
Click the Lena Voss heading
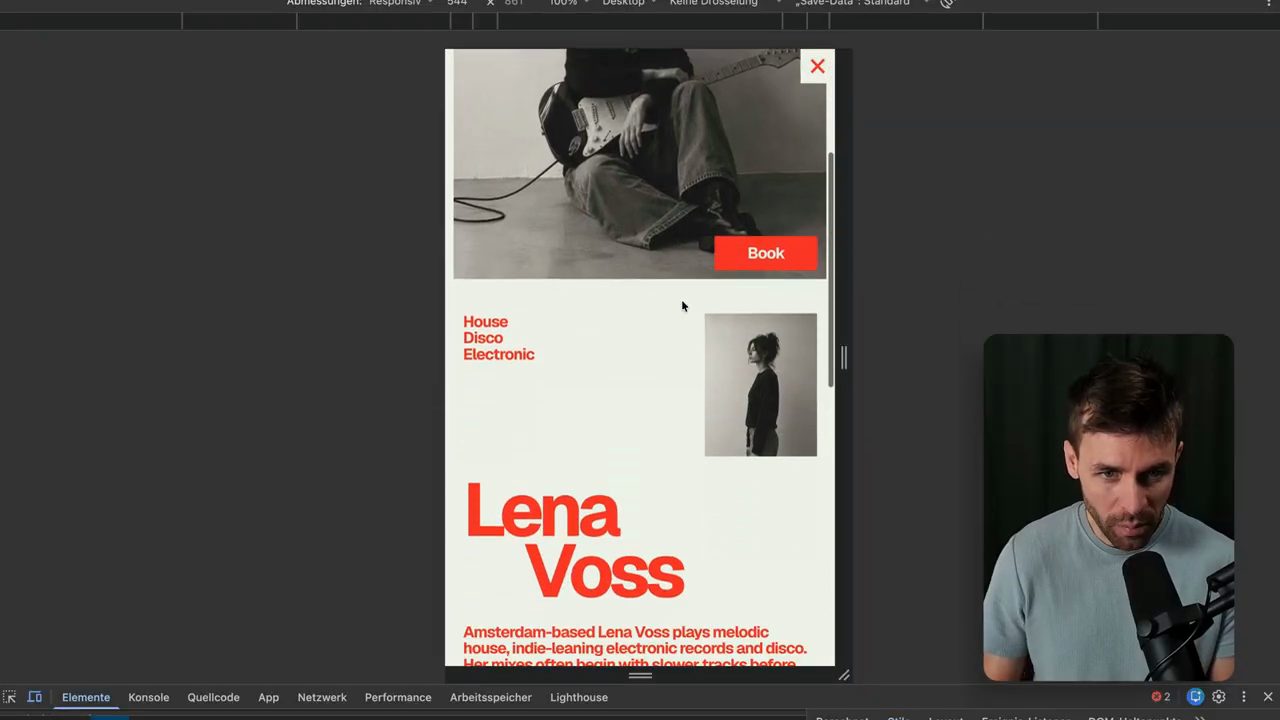(575, 540)
